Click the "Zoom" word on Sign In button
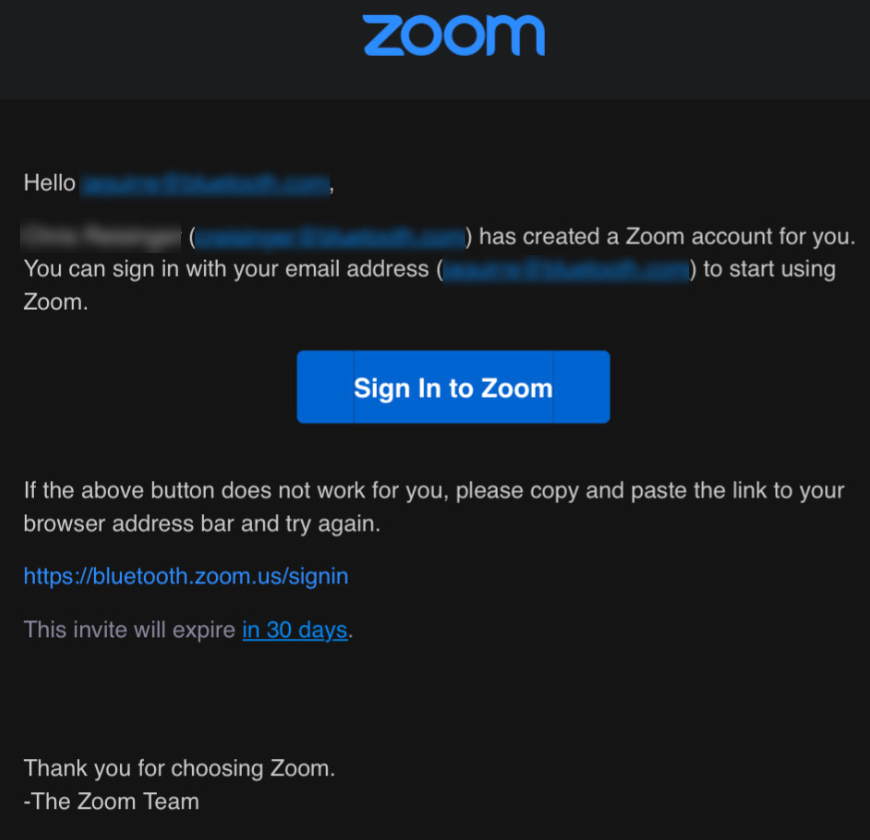 click(517, 388)
